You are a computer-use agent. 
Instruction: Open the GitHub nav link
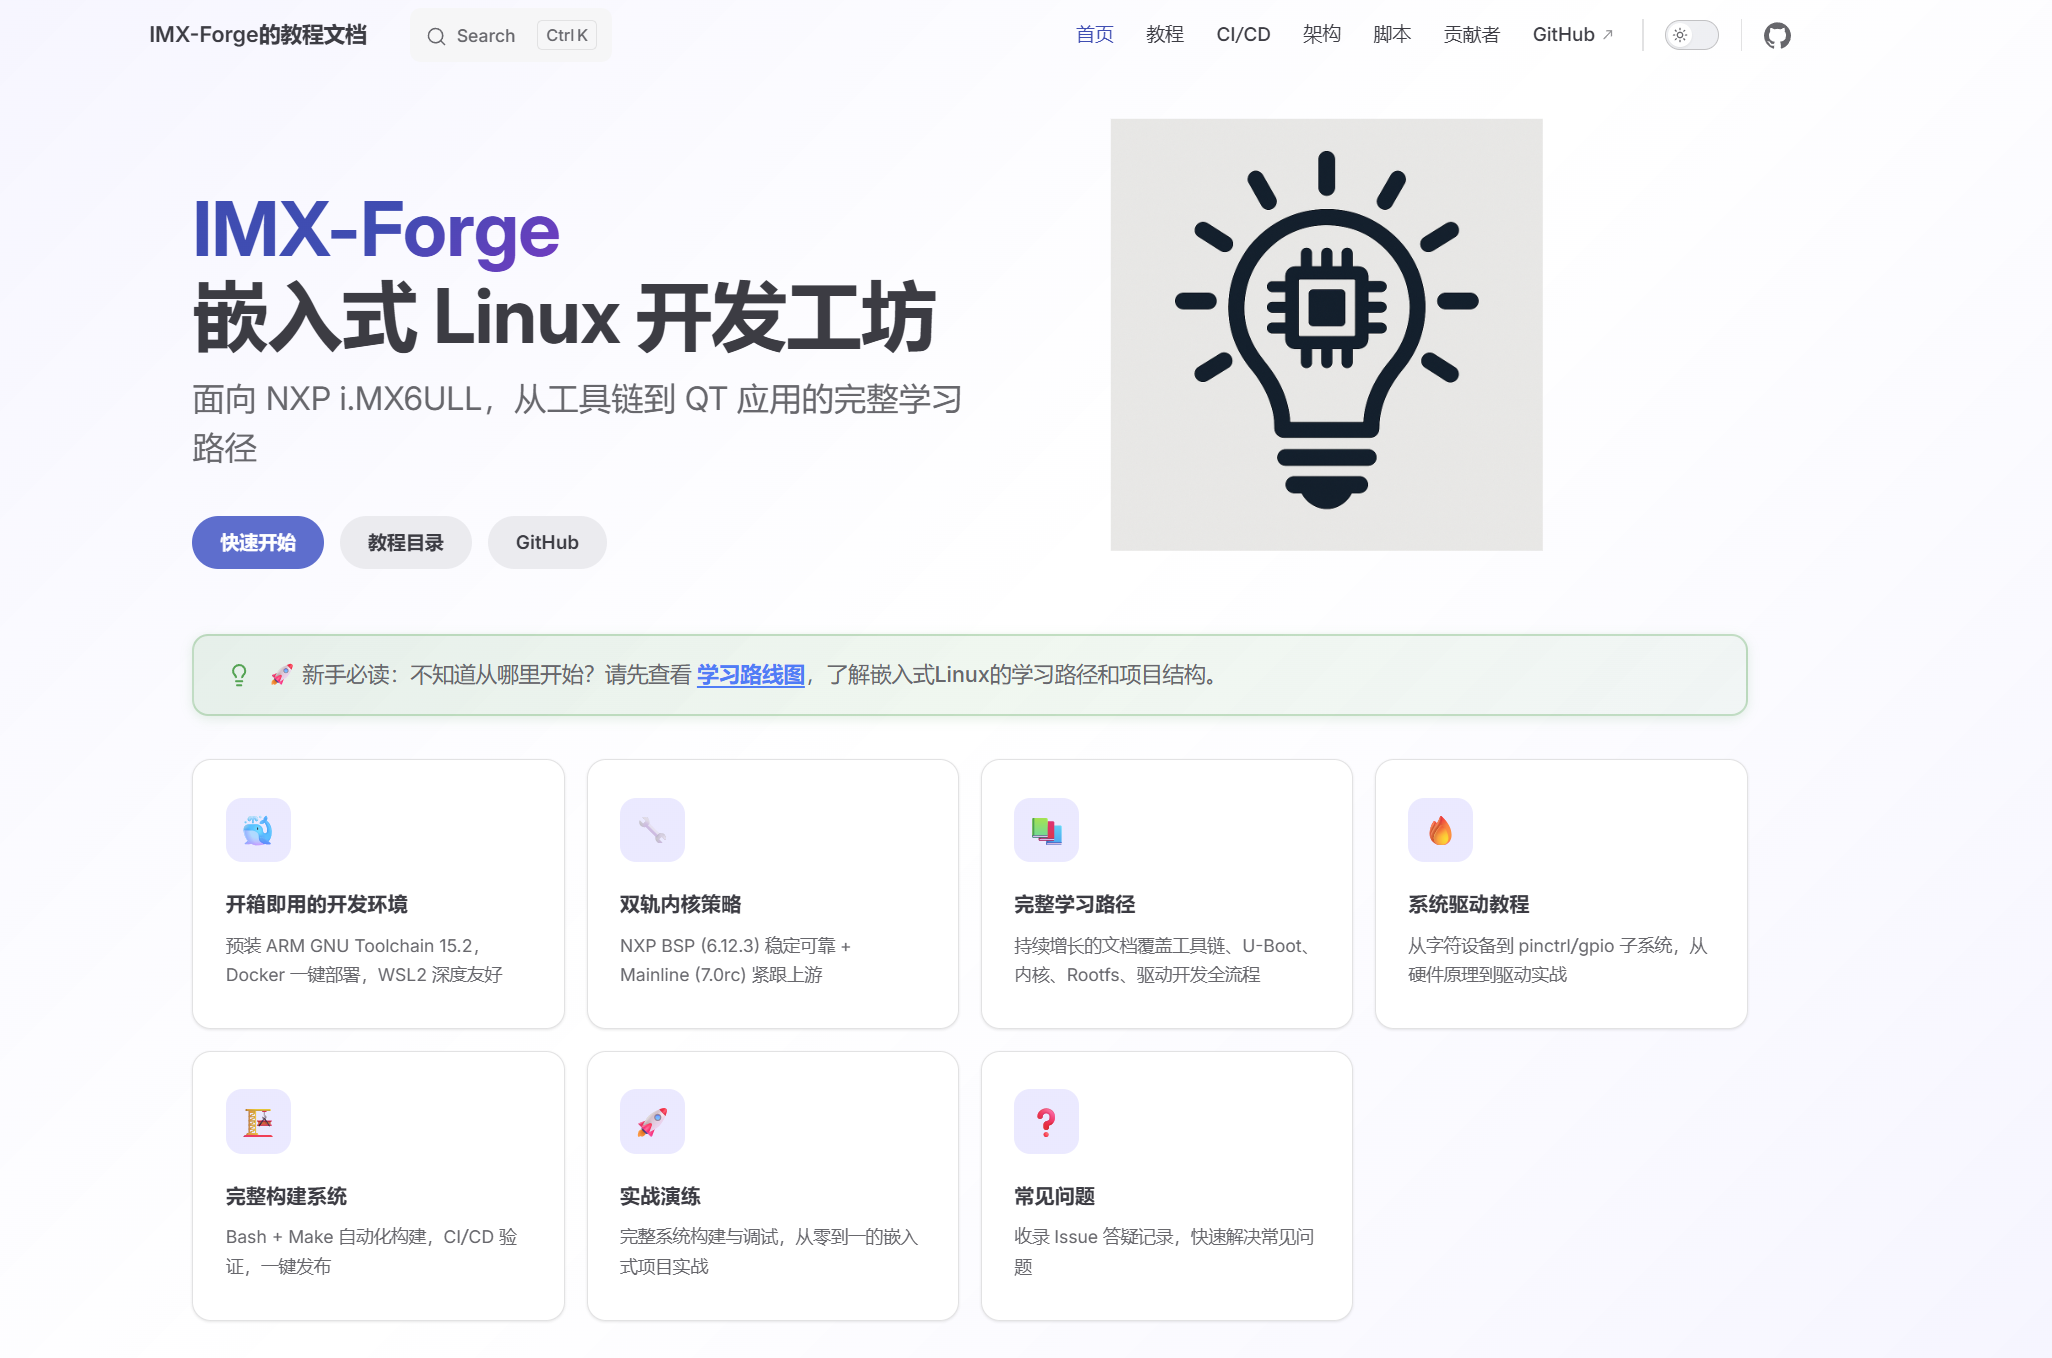[x=1573, y=35]
